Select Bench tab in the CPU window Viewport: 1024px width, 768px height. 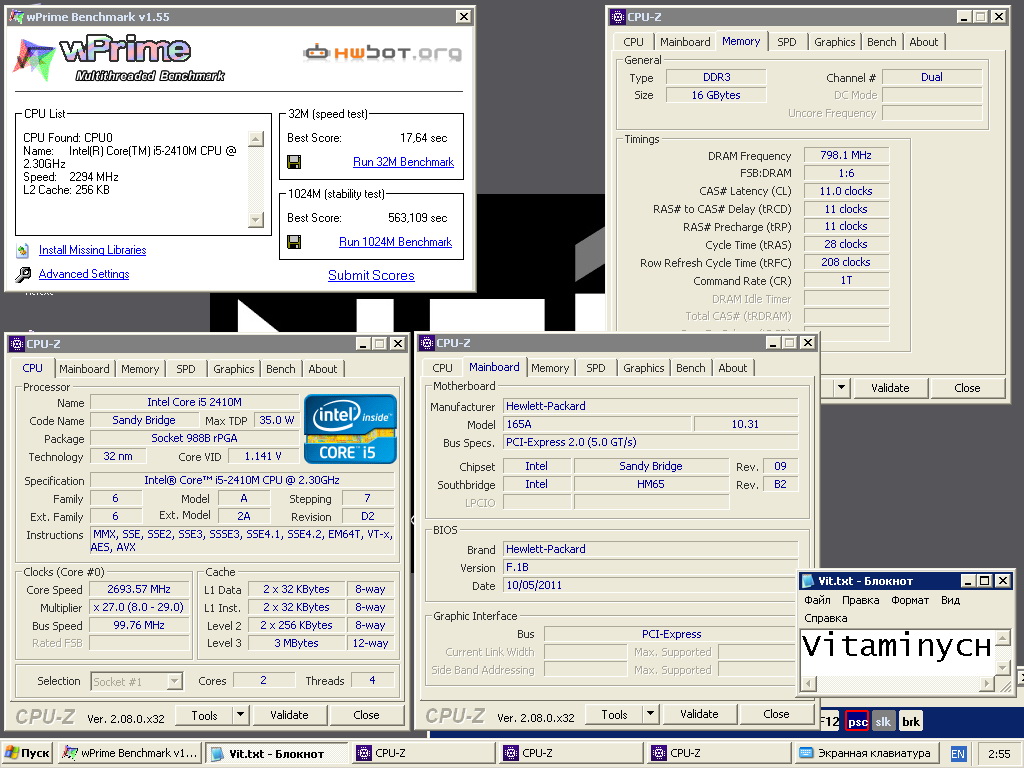point(280,369)
